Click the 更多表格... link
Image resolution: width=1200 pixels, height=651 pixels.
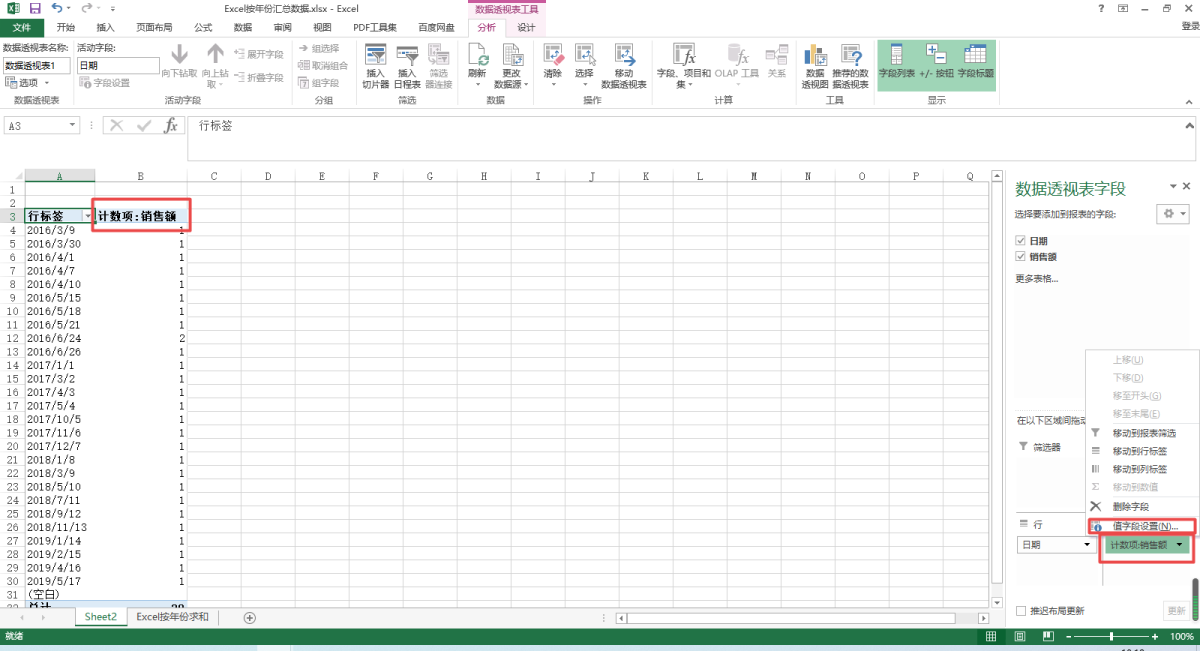click(1037, 278)
